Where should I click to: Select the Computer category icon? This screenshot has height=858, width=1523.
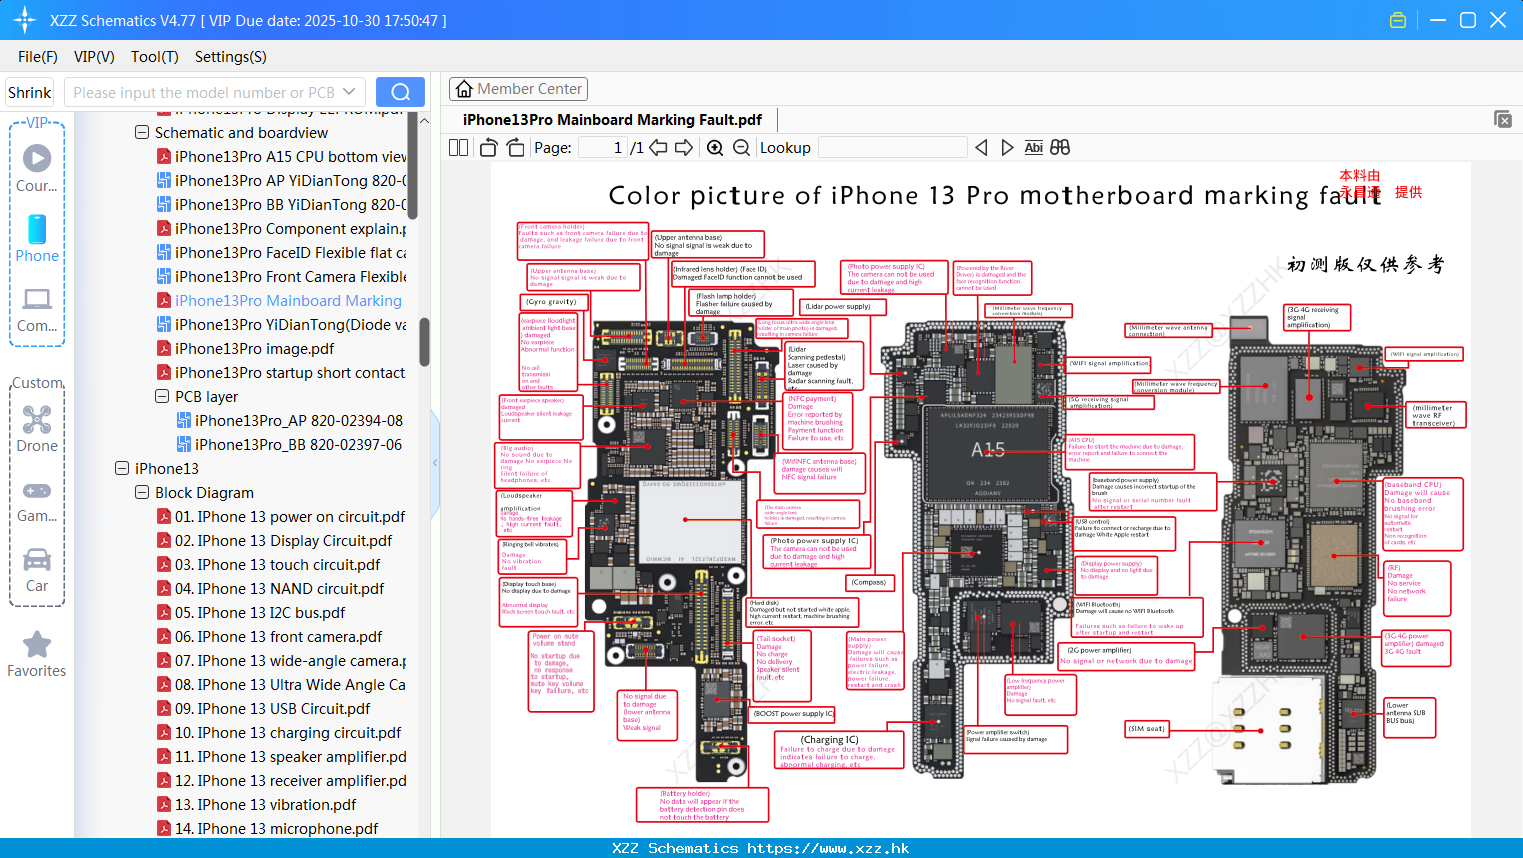(x=37, y=309)
